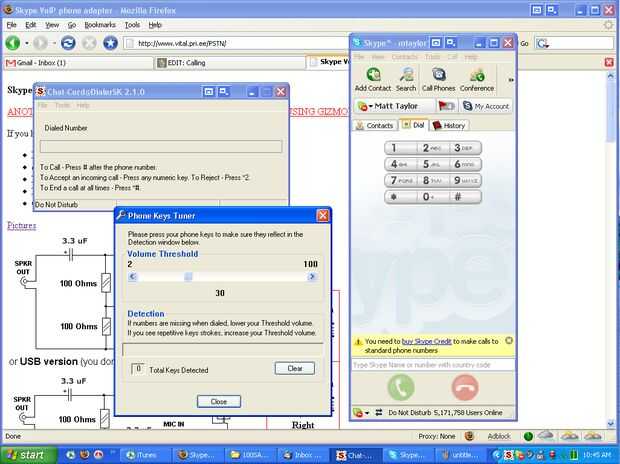Open Forward button history dropdown arrow

54,43
